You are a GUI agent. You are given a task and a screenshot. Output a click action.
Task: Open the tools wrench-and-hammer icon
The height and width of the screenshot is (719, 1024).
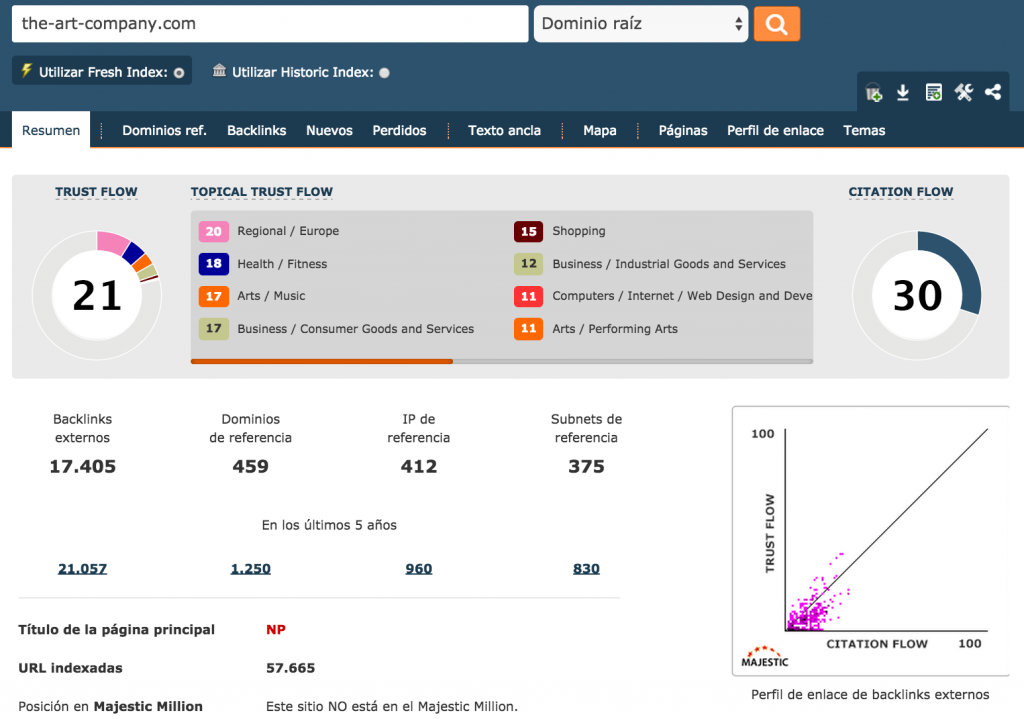(x=963, y=93)
